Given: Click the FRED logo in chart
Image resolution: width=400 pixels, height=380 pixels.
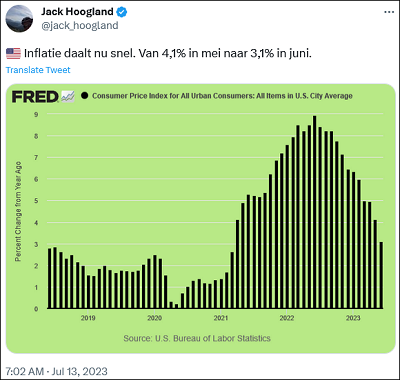Looking at the screenshot, I should 35,97.
